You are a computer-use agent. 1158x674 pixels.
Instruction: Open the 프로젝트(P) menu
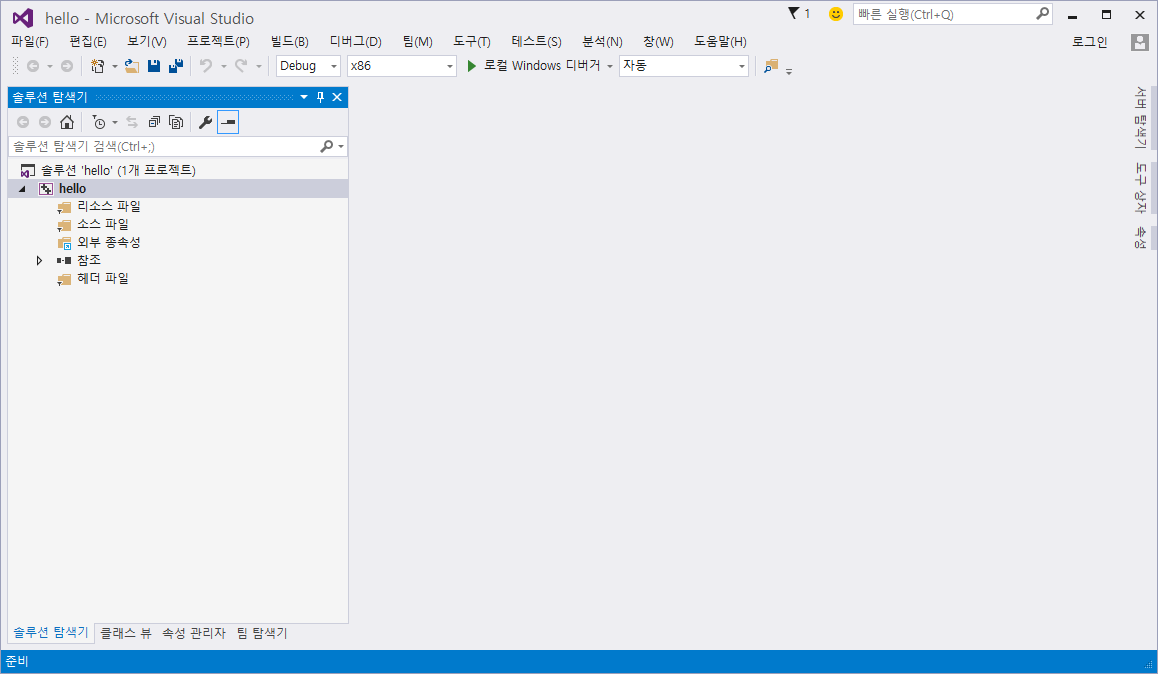tap(219, 41)
